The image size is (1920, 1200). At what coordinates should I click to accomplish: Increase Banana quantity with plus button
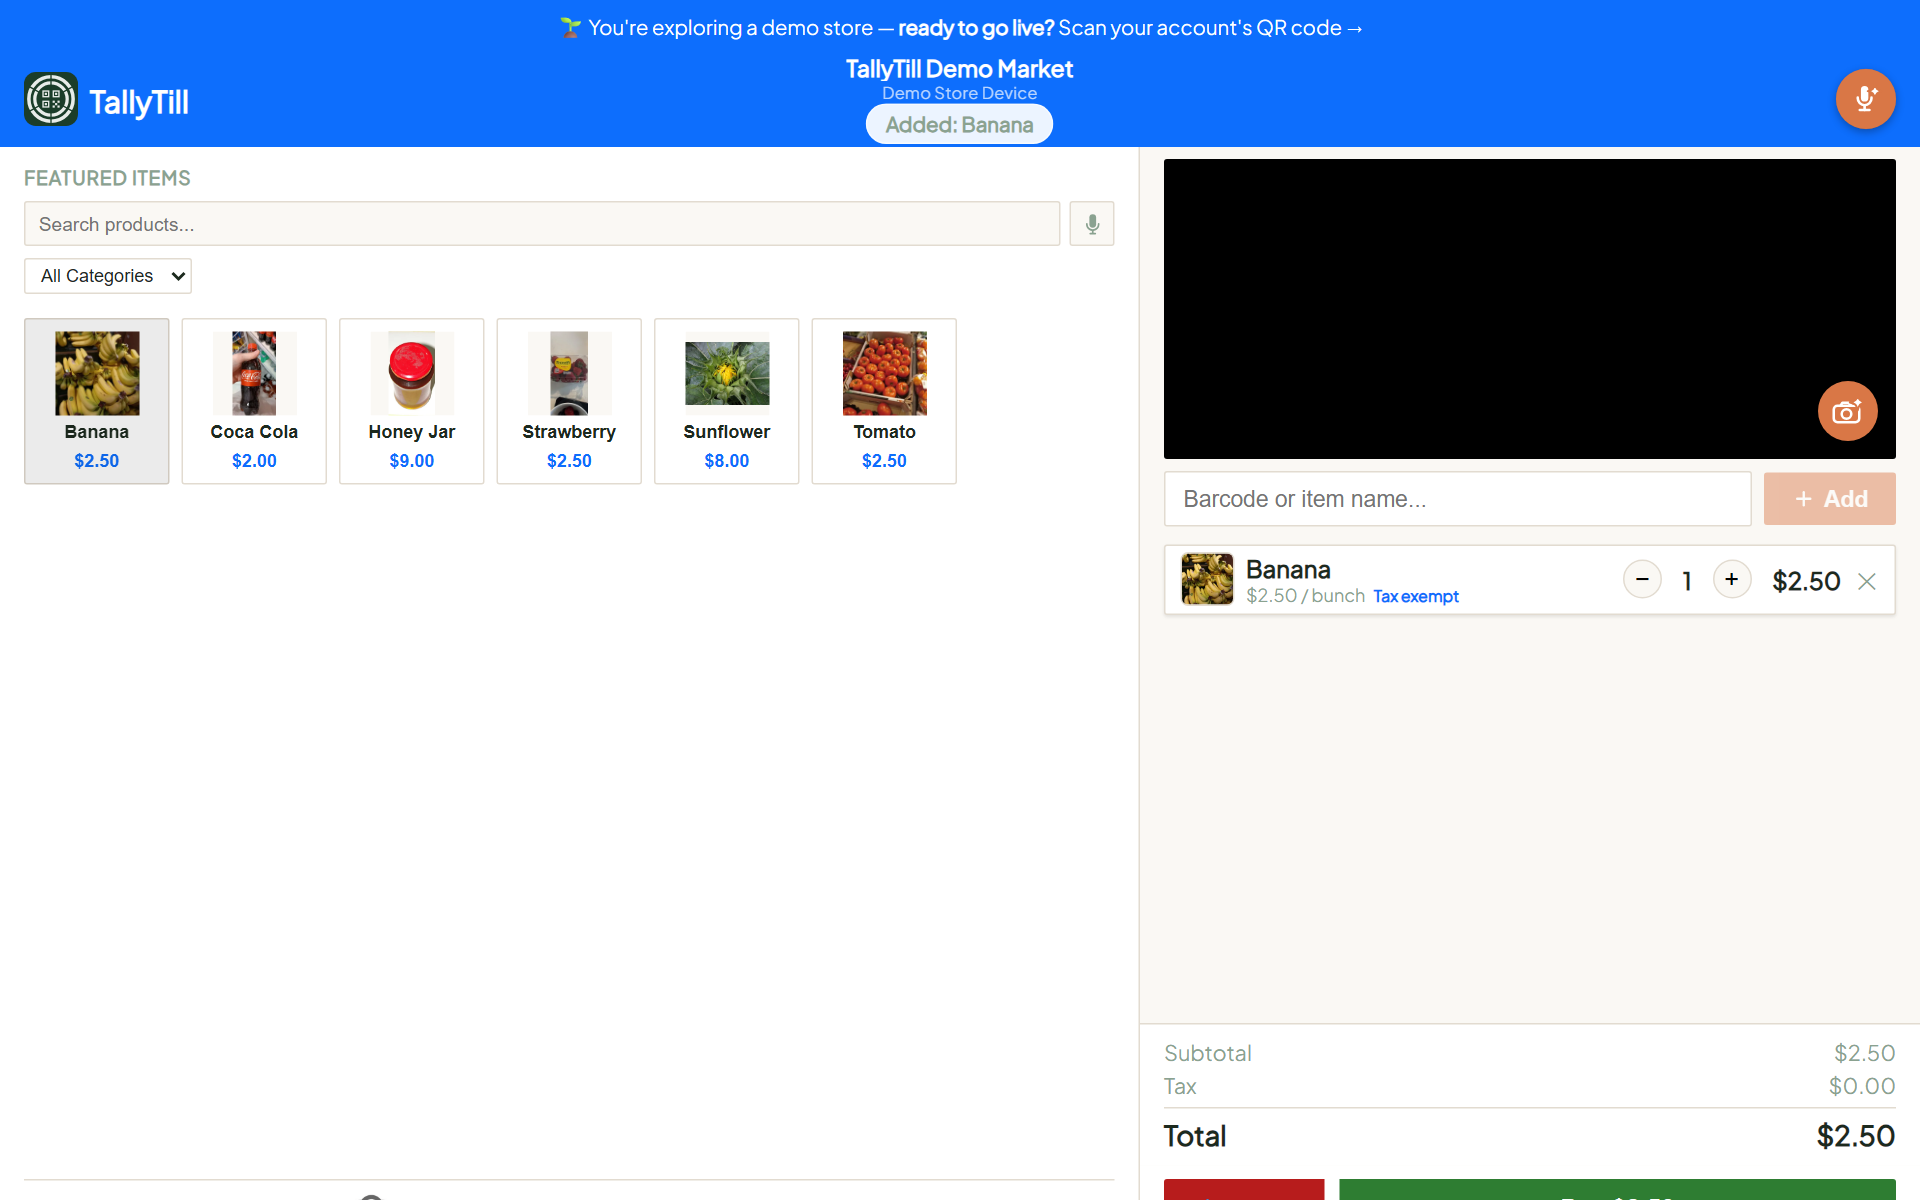click(x=1732, y=580)
